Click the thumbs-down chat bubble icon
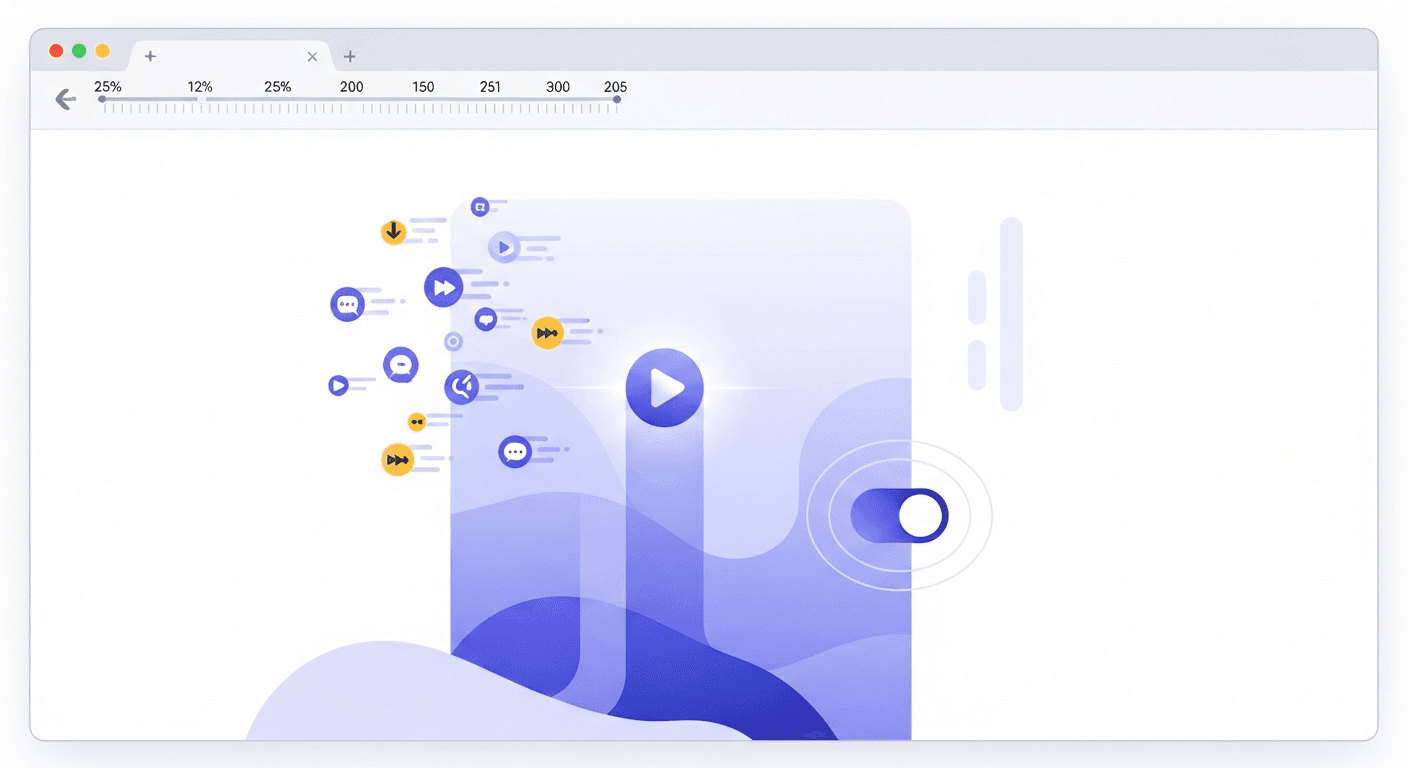This screenshot has height=768, width=1408. pyautogui.click(x=486, y=319)
